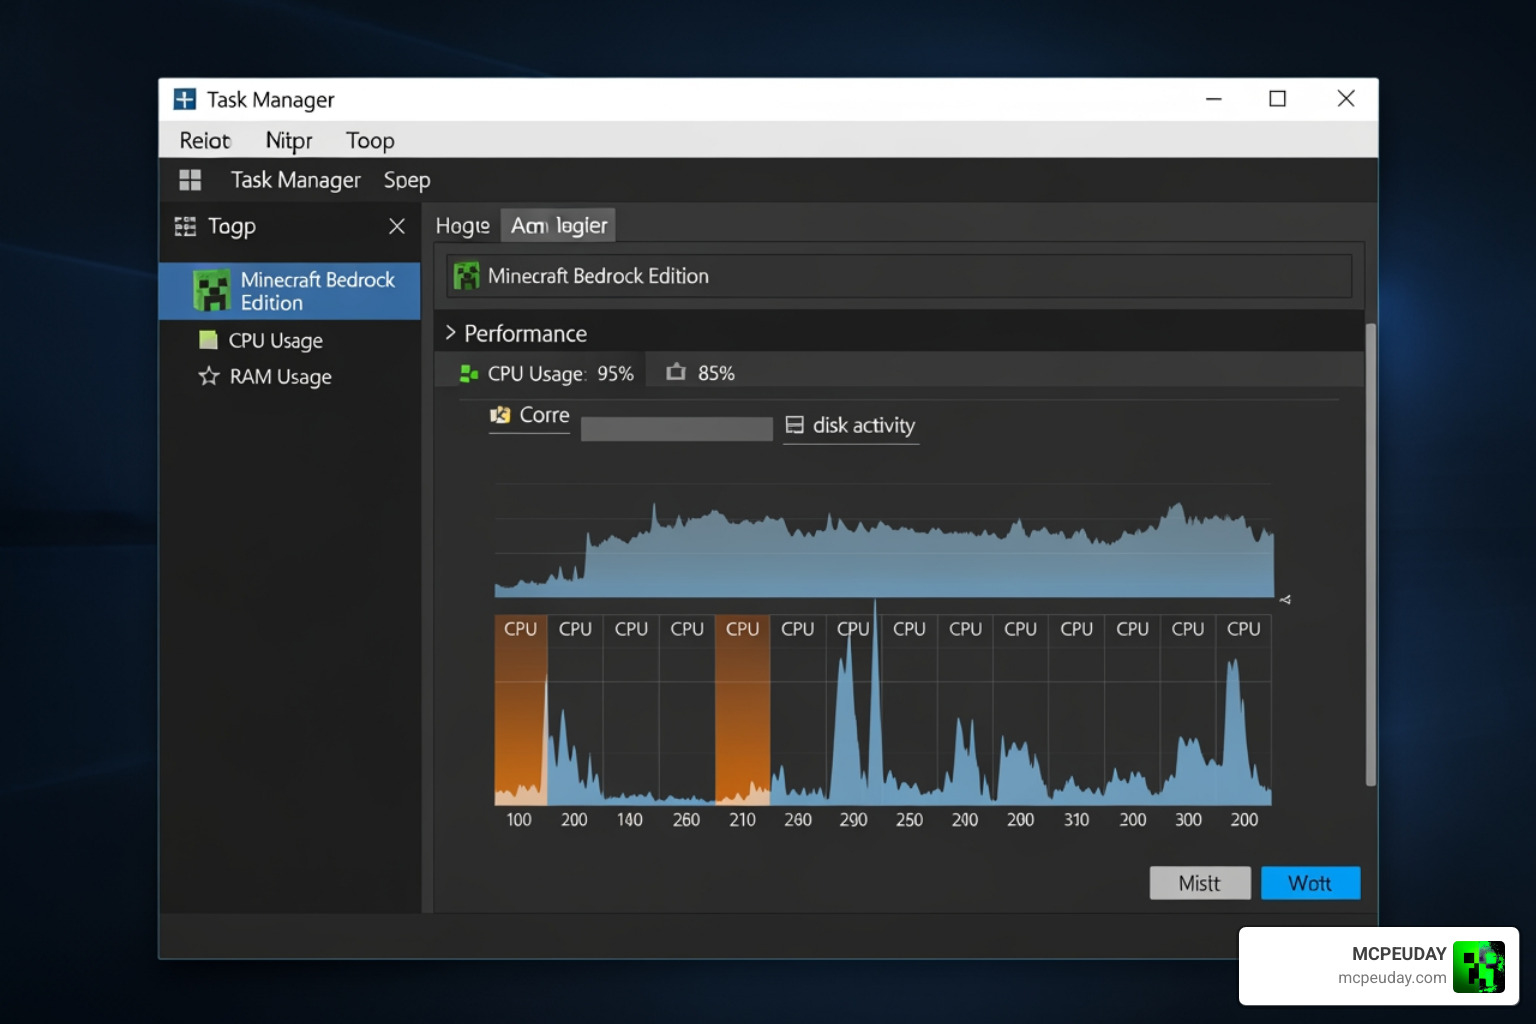Select the second orange CPU core above 210
The image size is (1536, 1024).
click(742, 710)
